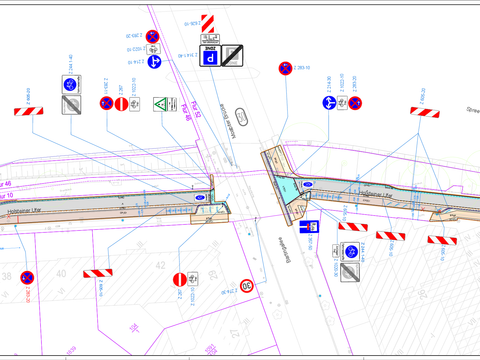Select the 'Z 283-10' label right of the standalone sign
The image size is (480, 360).
coord(302,68)
